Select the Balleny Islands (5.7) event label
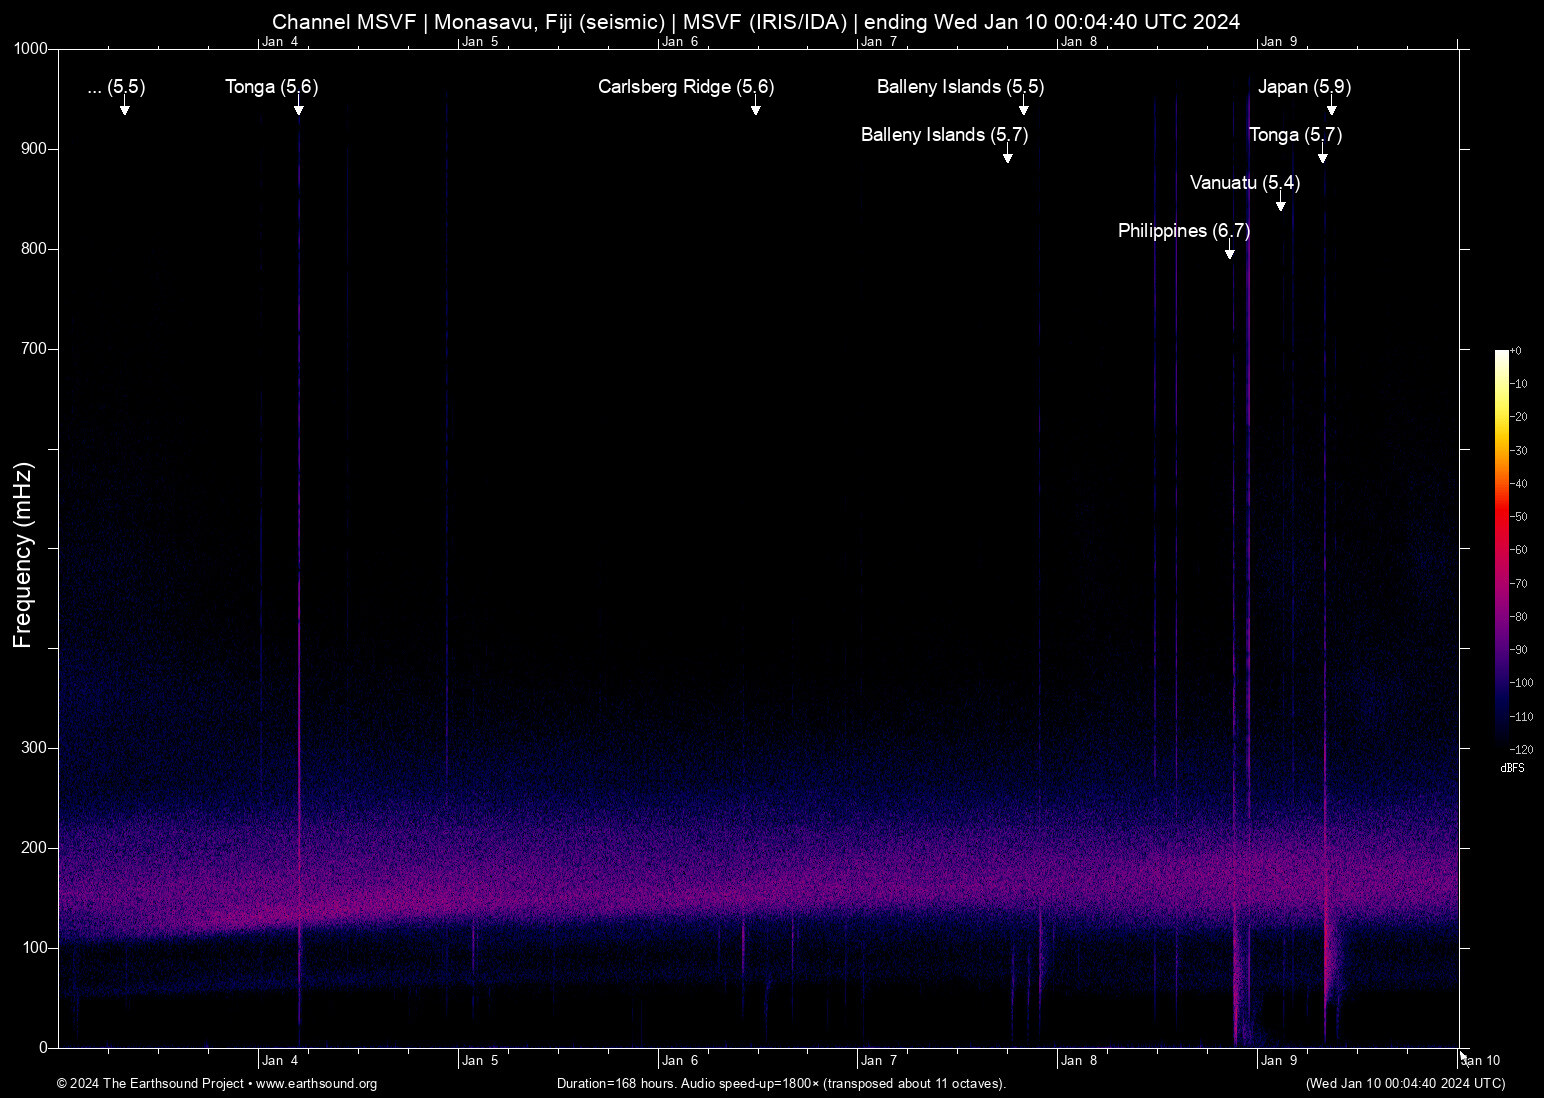The image size is (1544, 1098). tap(944, 135)
